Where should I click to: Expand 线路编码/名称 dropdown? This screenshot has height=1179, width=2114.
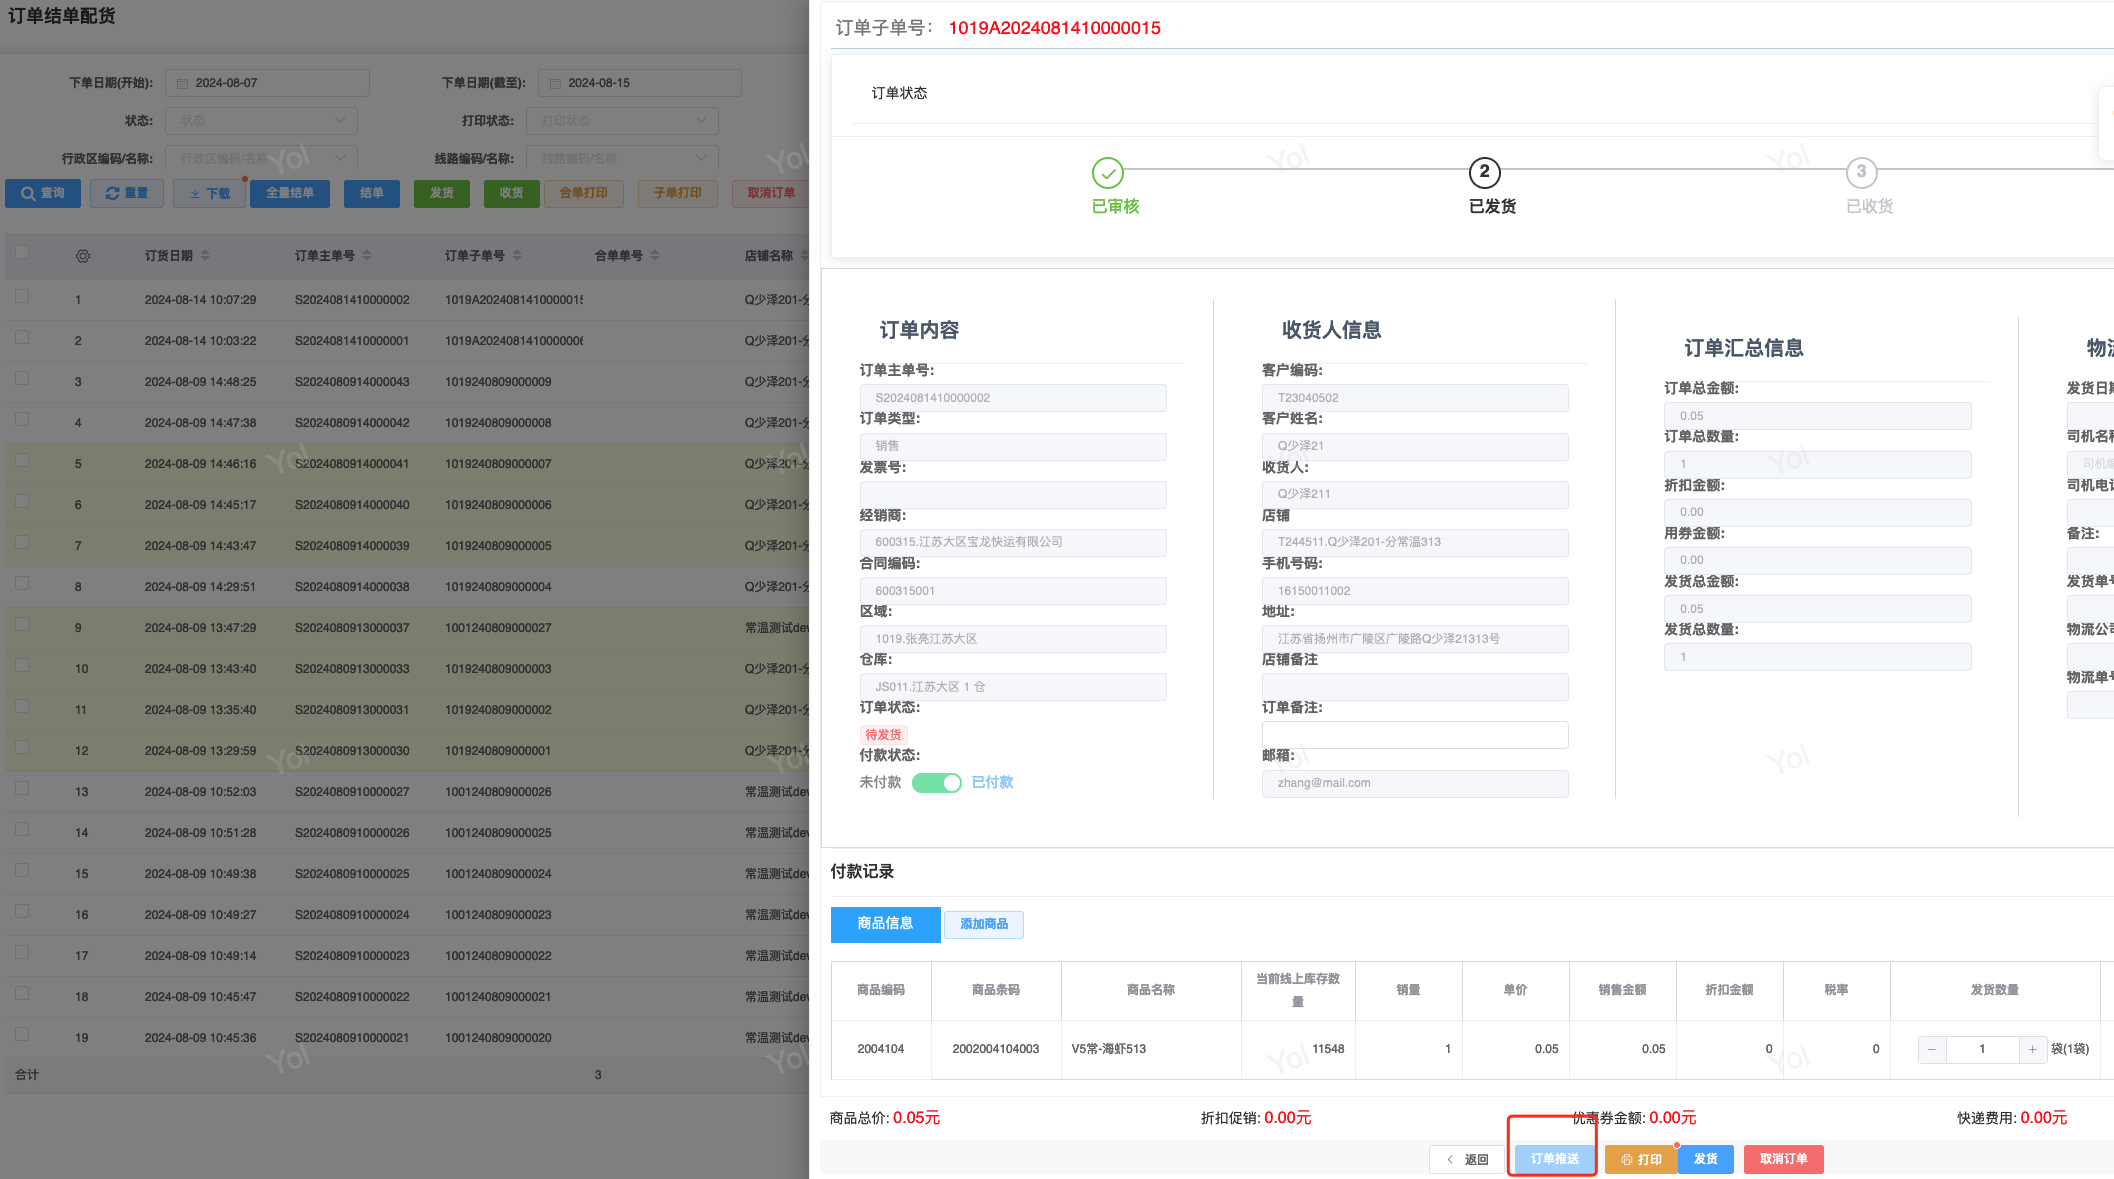tap(622, 158)
